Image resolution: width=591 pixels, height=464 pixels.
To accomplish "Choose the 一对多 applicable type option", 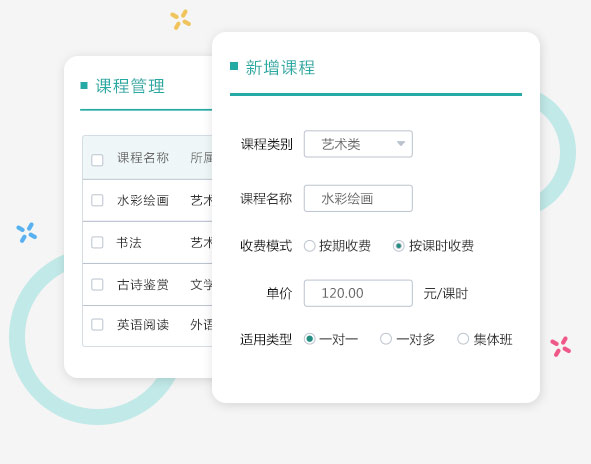I will 386,339.
